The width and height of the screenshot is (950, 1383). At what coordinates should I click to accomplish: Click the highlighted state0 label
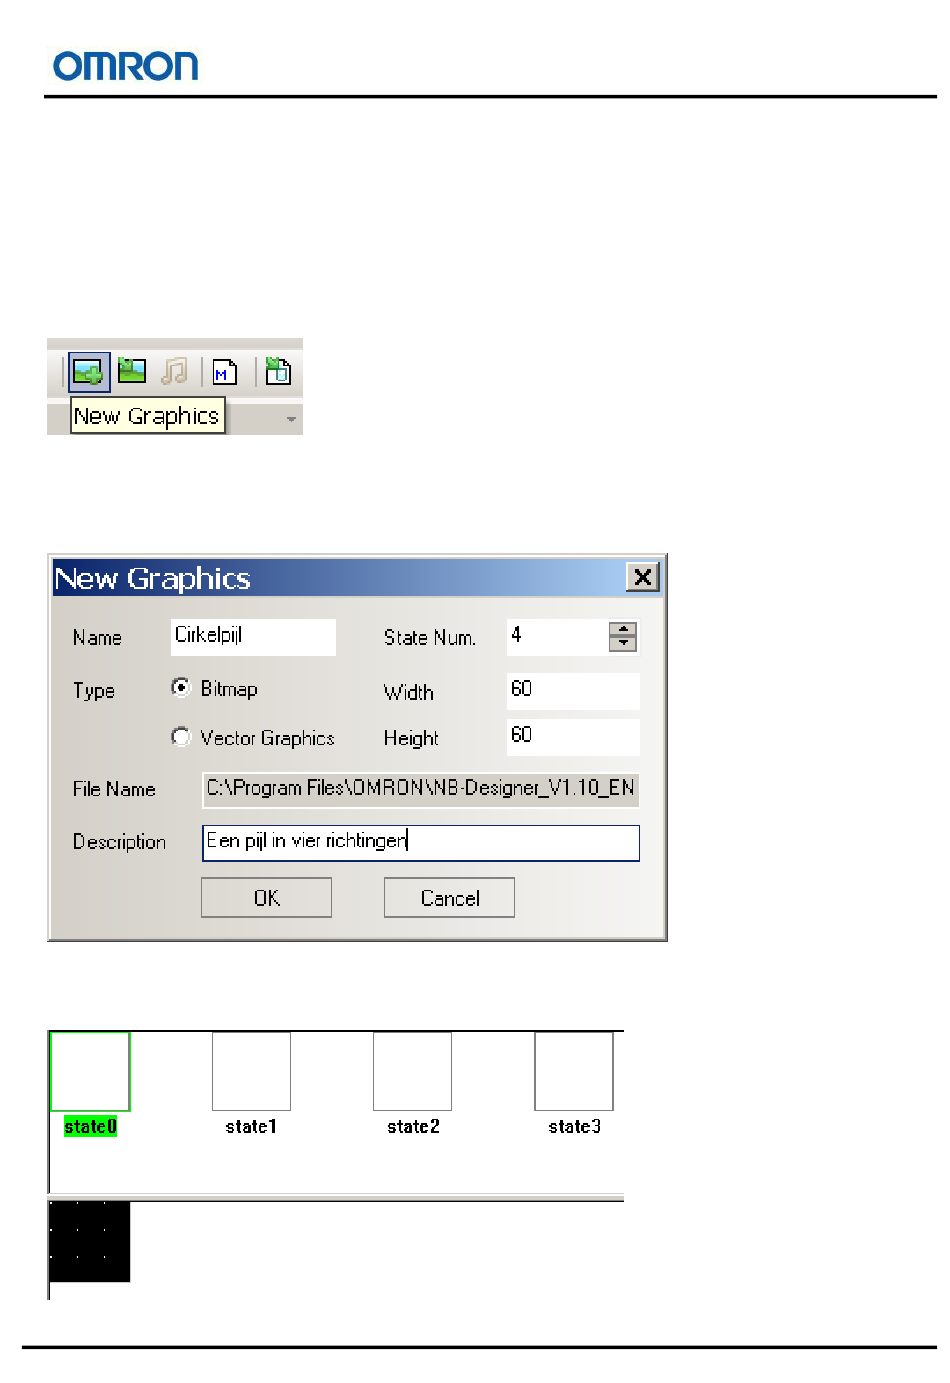tap(90, 1127)
